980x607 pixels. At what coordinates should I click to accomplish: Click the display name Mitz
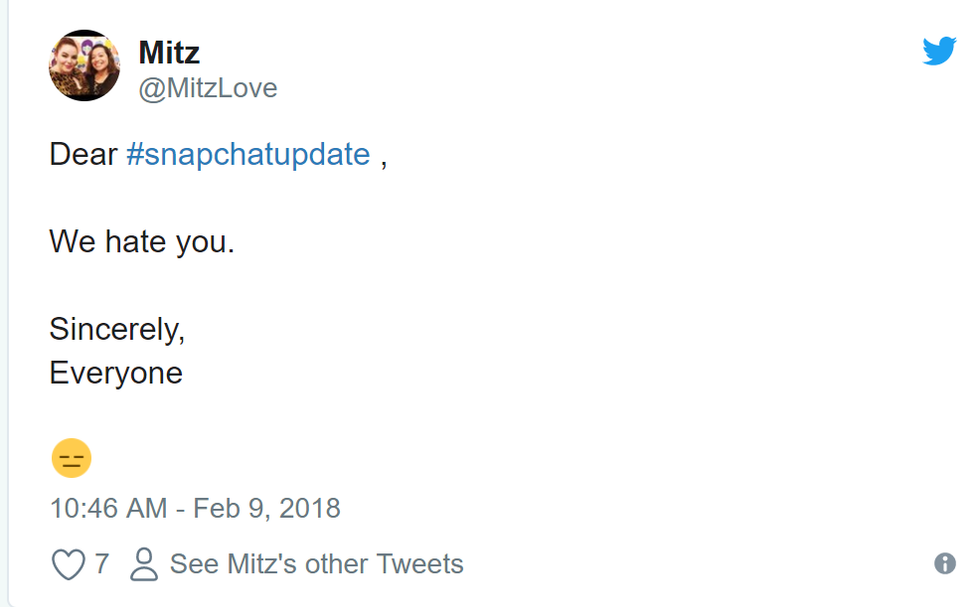pos(170,51)
